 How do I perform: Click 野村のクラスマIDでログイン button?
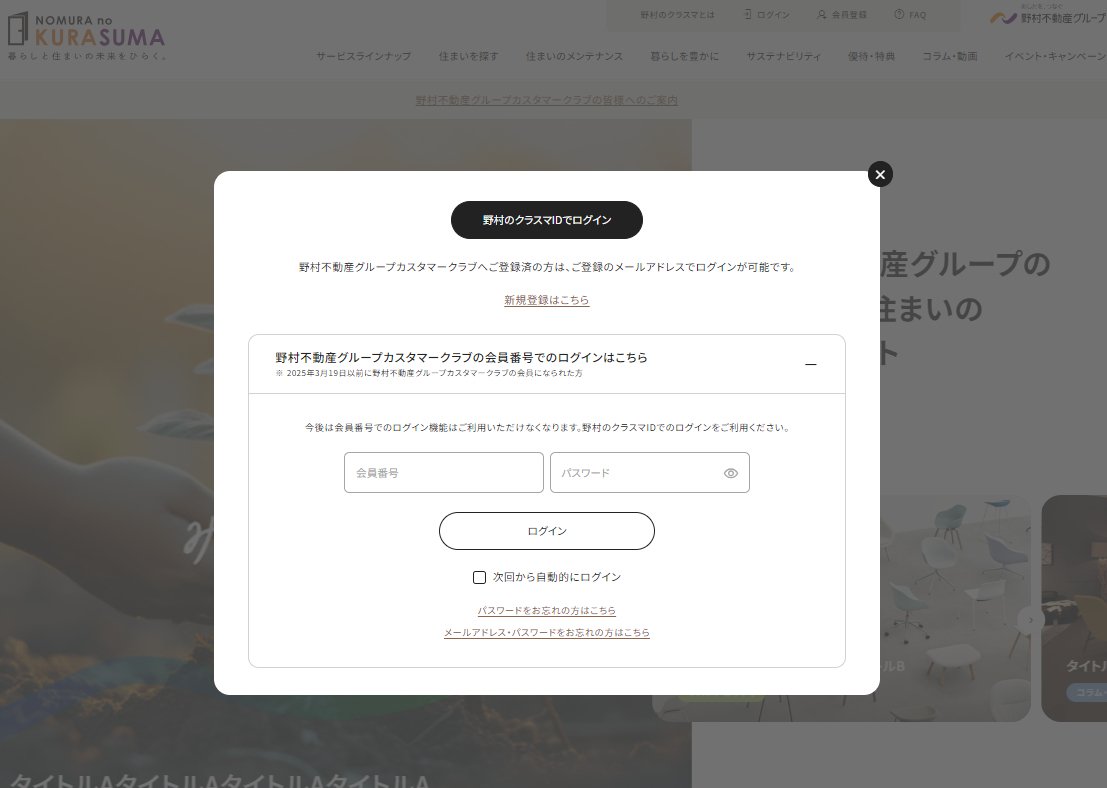[546, 220]
